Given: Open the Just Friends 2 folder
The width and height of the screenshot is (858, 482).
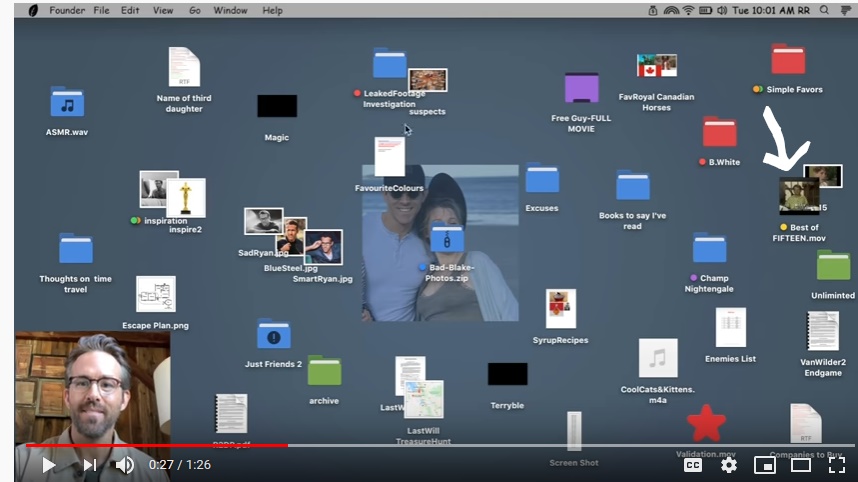Looking at the screenshot, I should [x=274, y=334].
